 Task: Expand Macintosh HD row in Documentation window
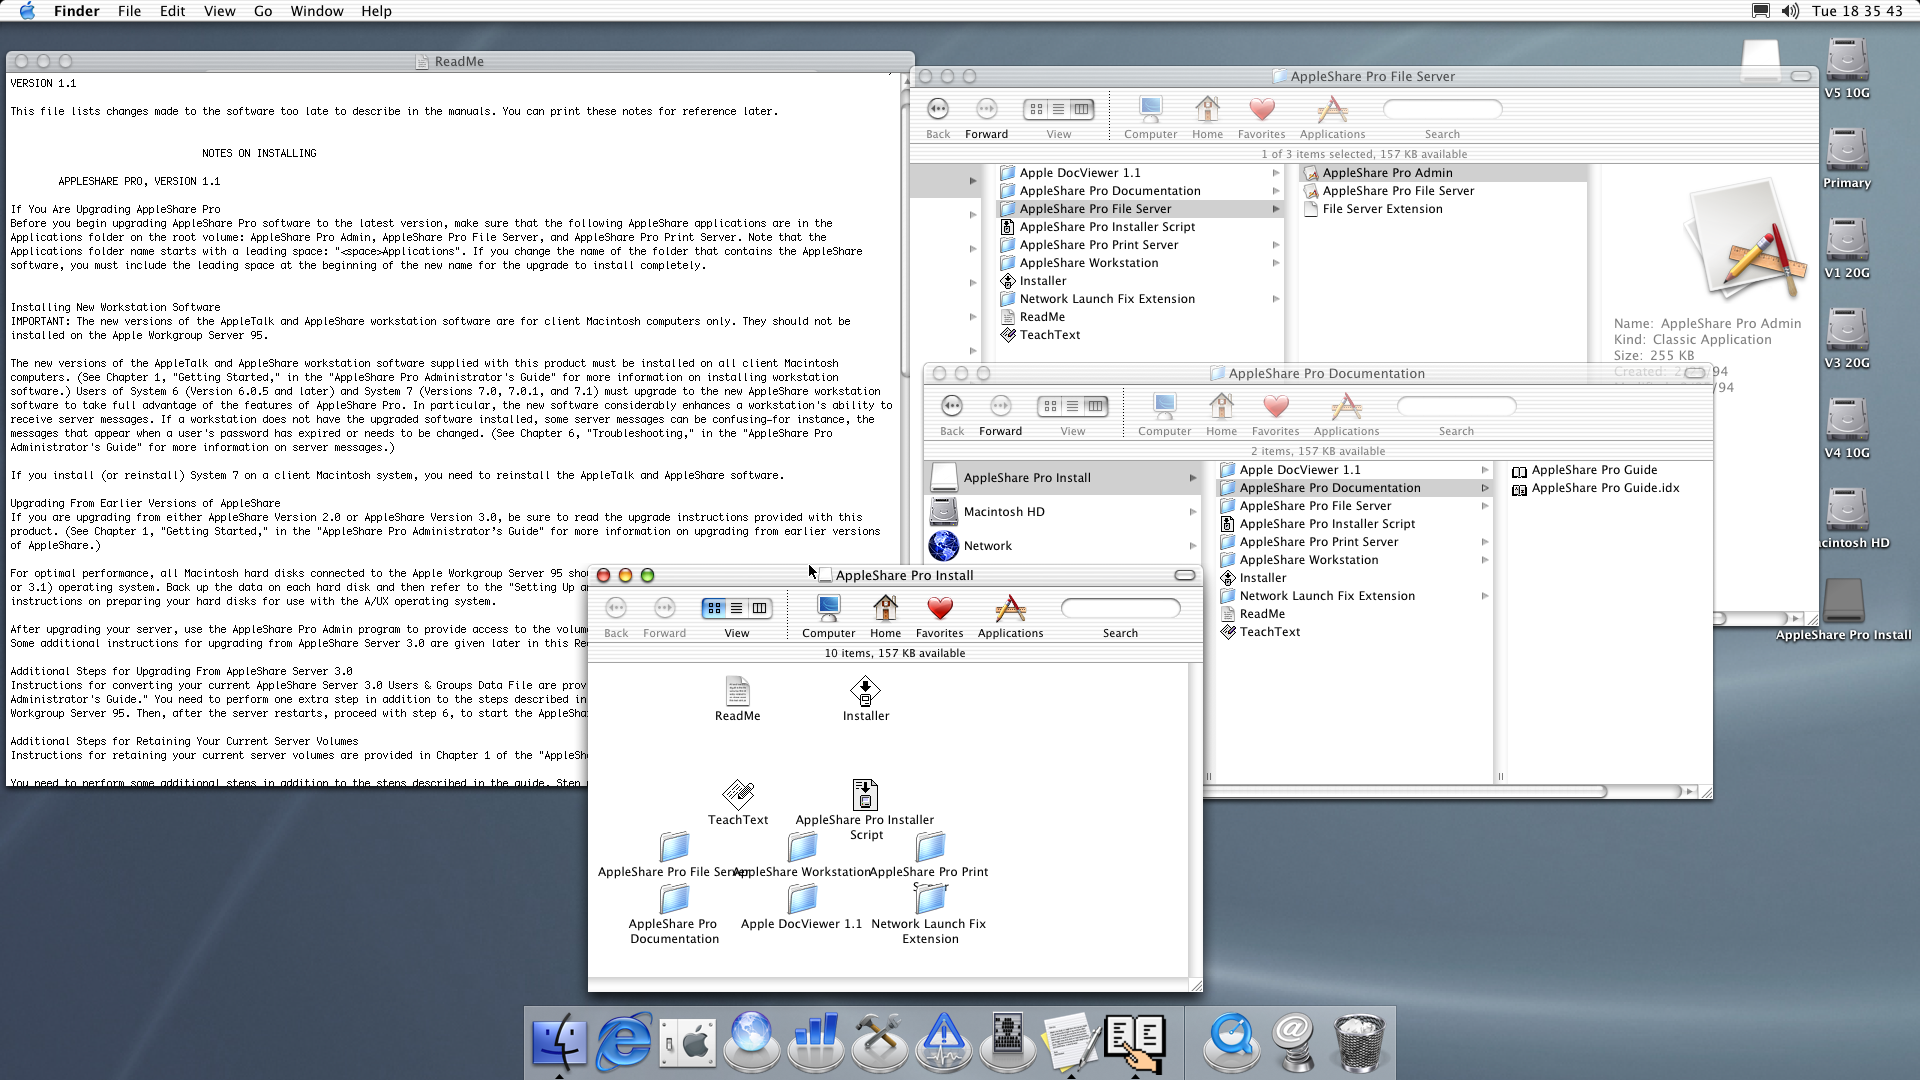[x=1193, y=512]
